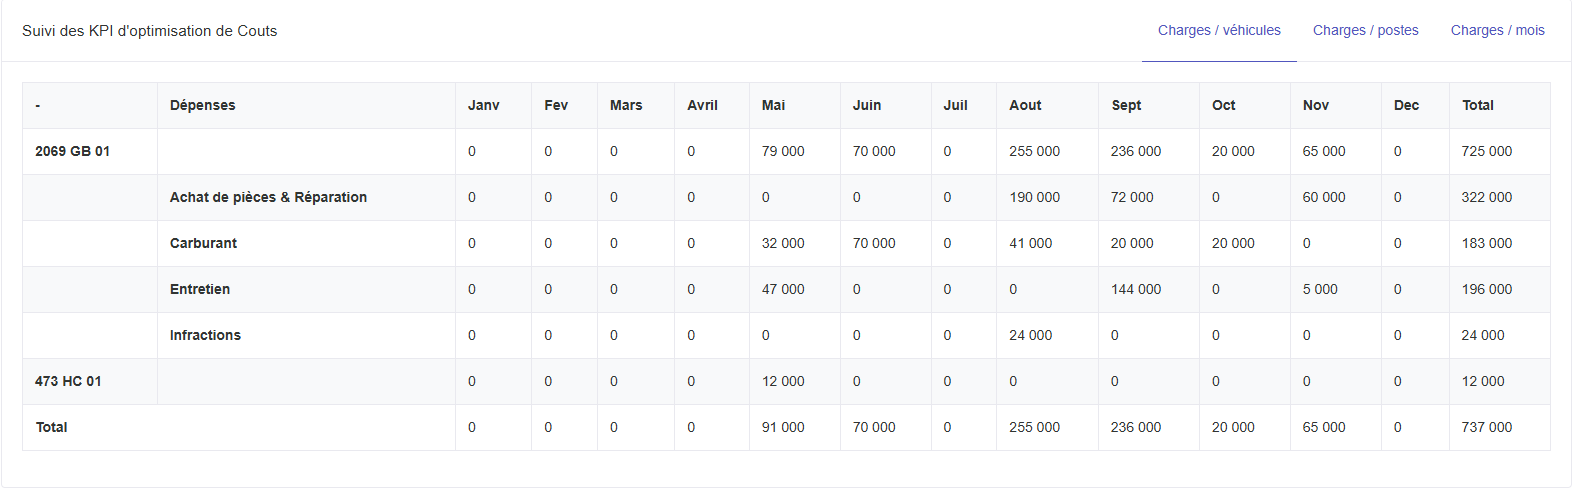Viewport: 1577px width, 488px height.
Task: Select the Carburant expense row label
Action: (x=203, y=244)
